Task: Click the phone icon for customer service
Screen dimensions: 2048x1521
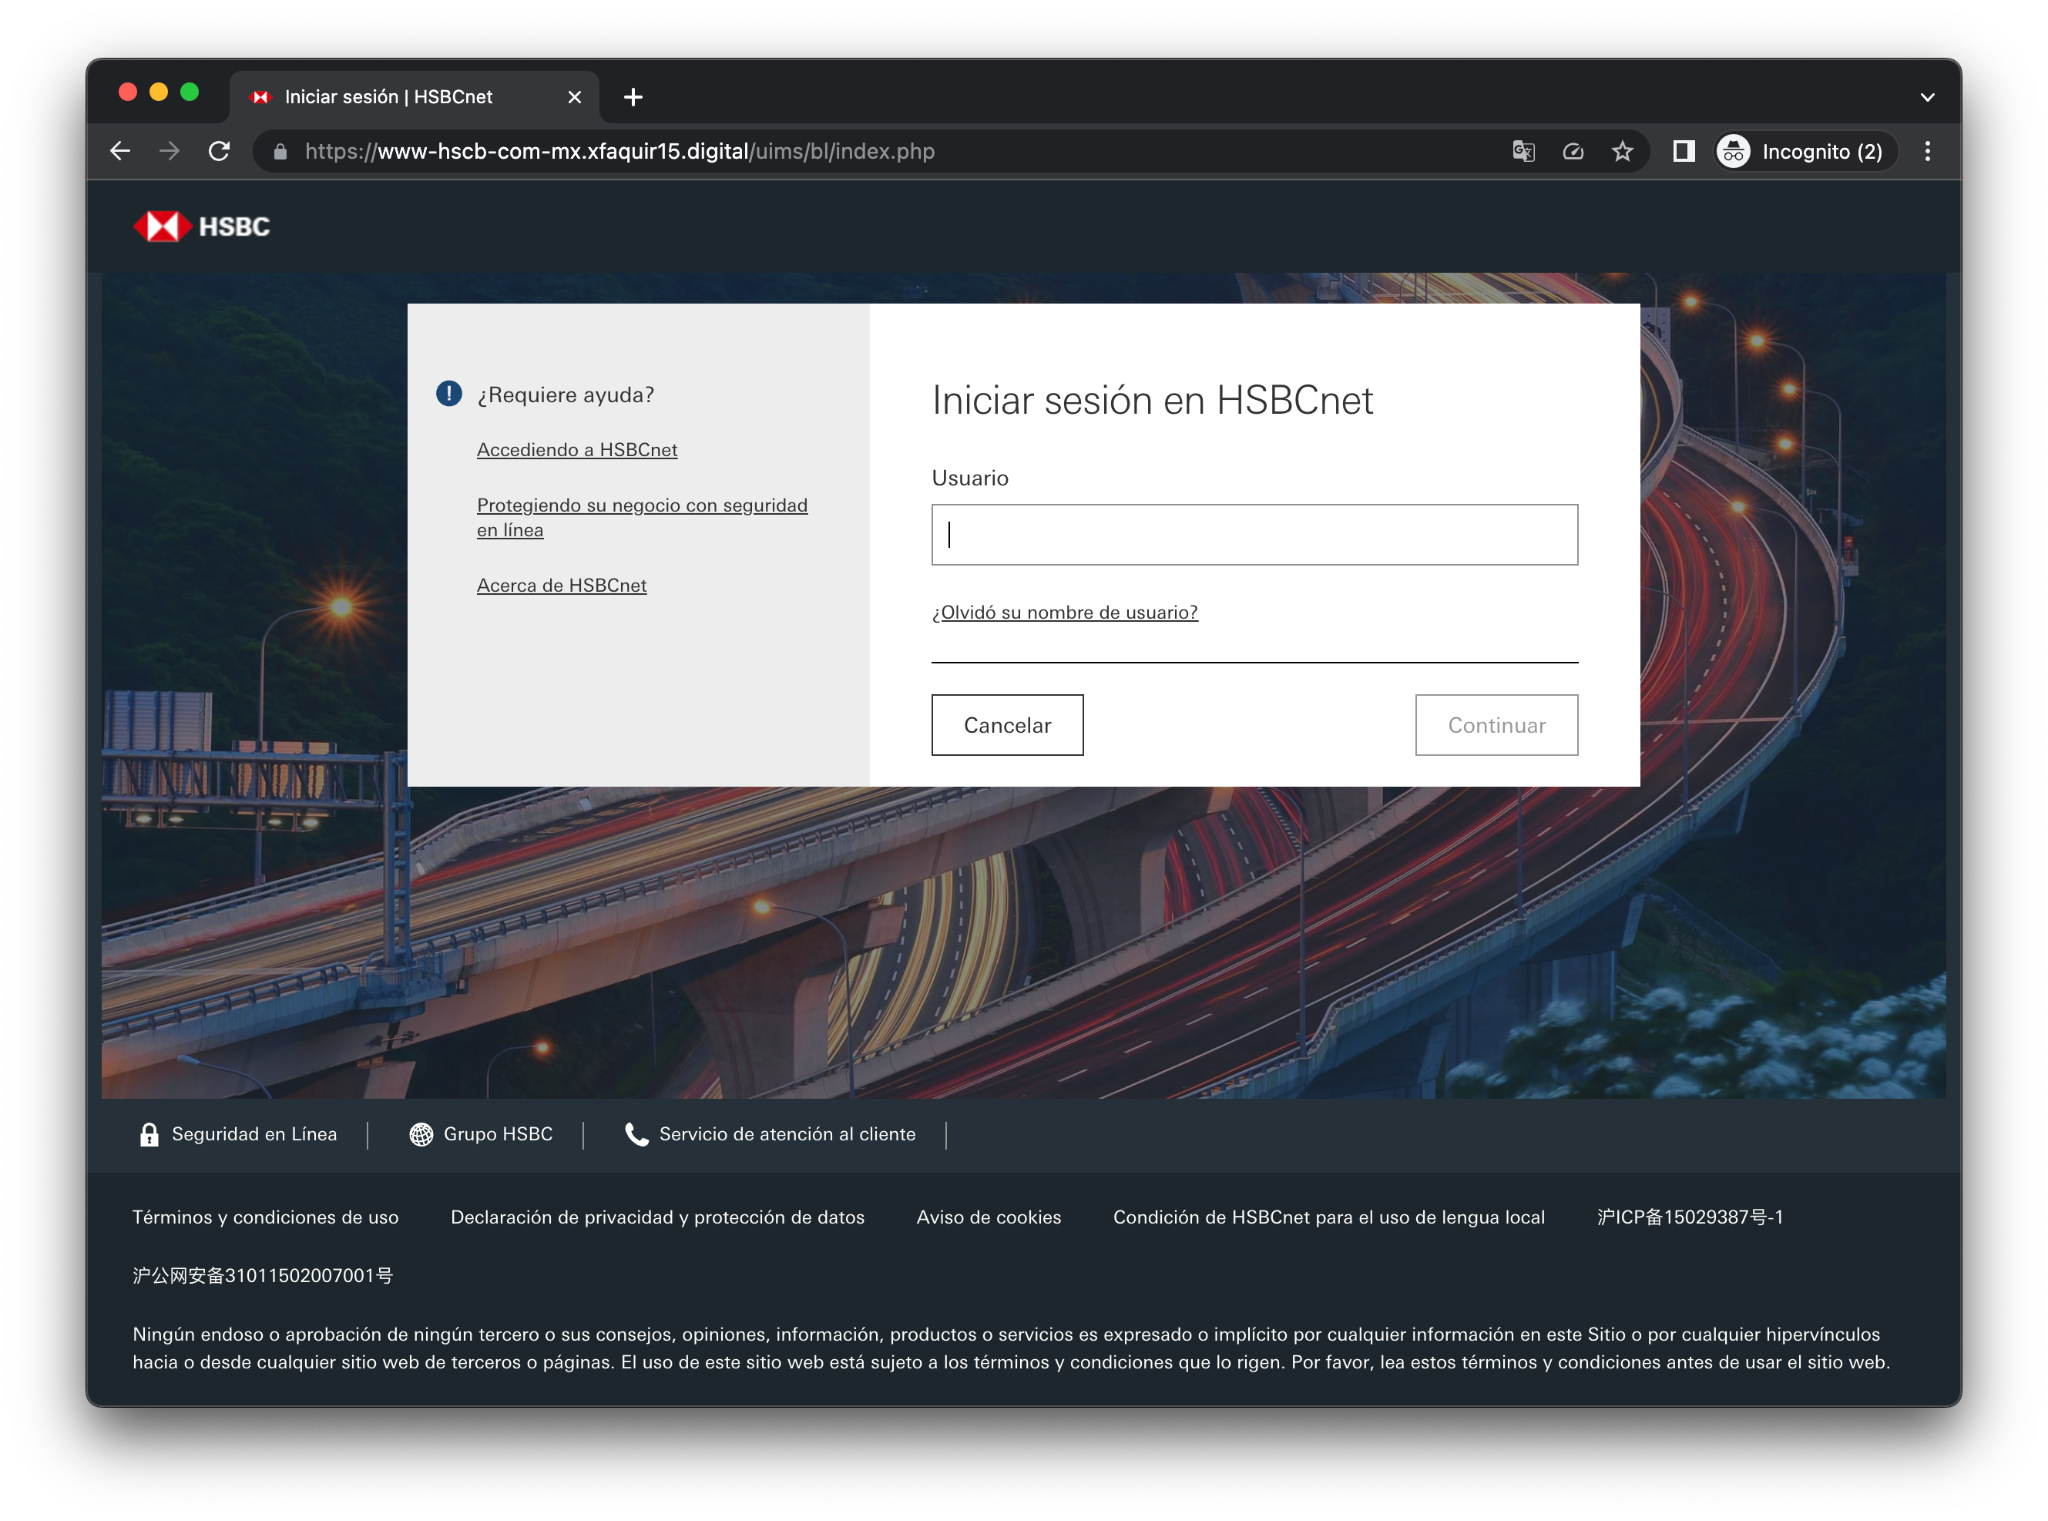Action: [636, 1134]
